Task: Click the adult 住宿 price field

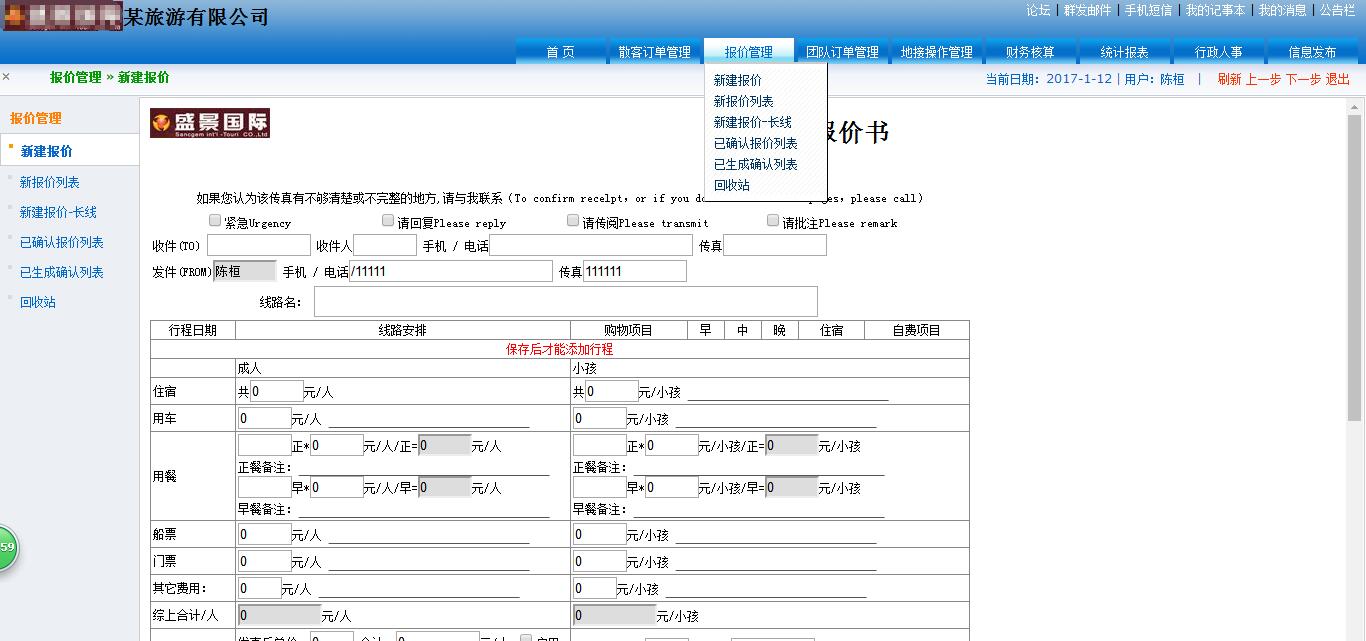Action: [x=277, y=391]
